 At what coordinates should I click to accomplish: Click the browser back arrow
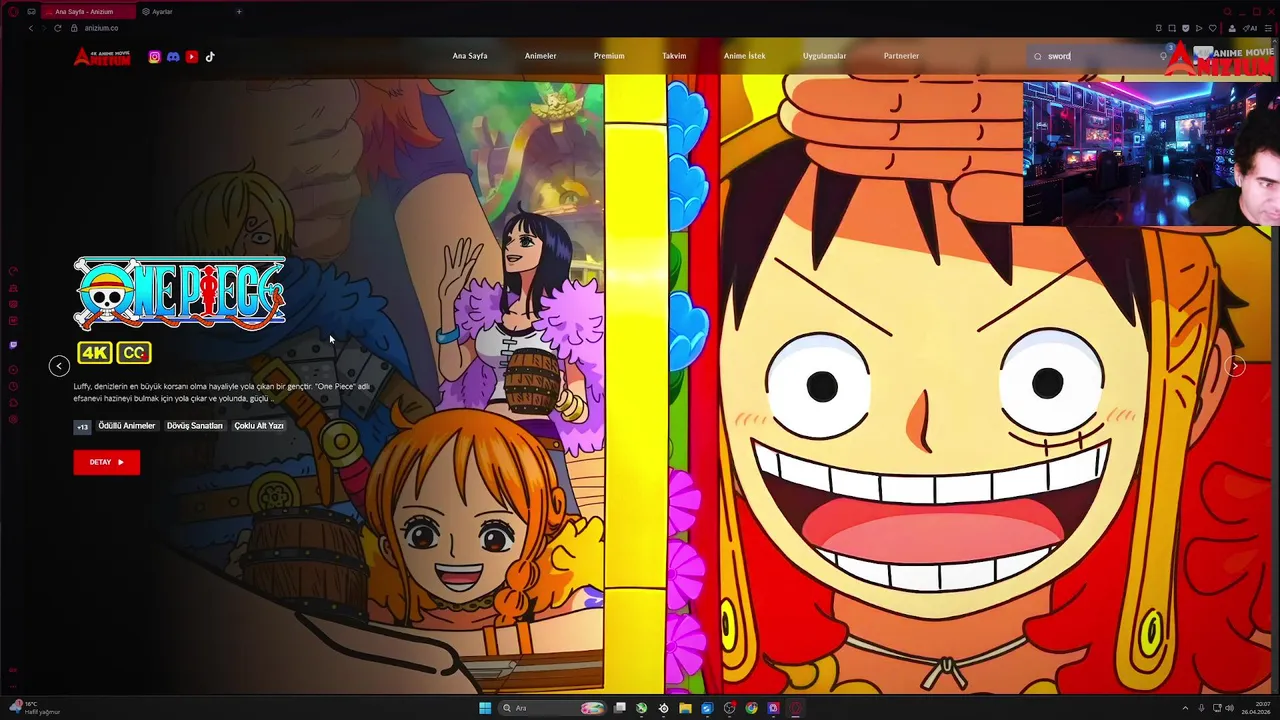tap(31, 28)
